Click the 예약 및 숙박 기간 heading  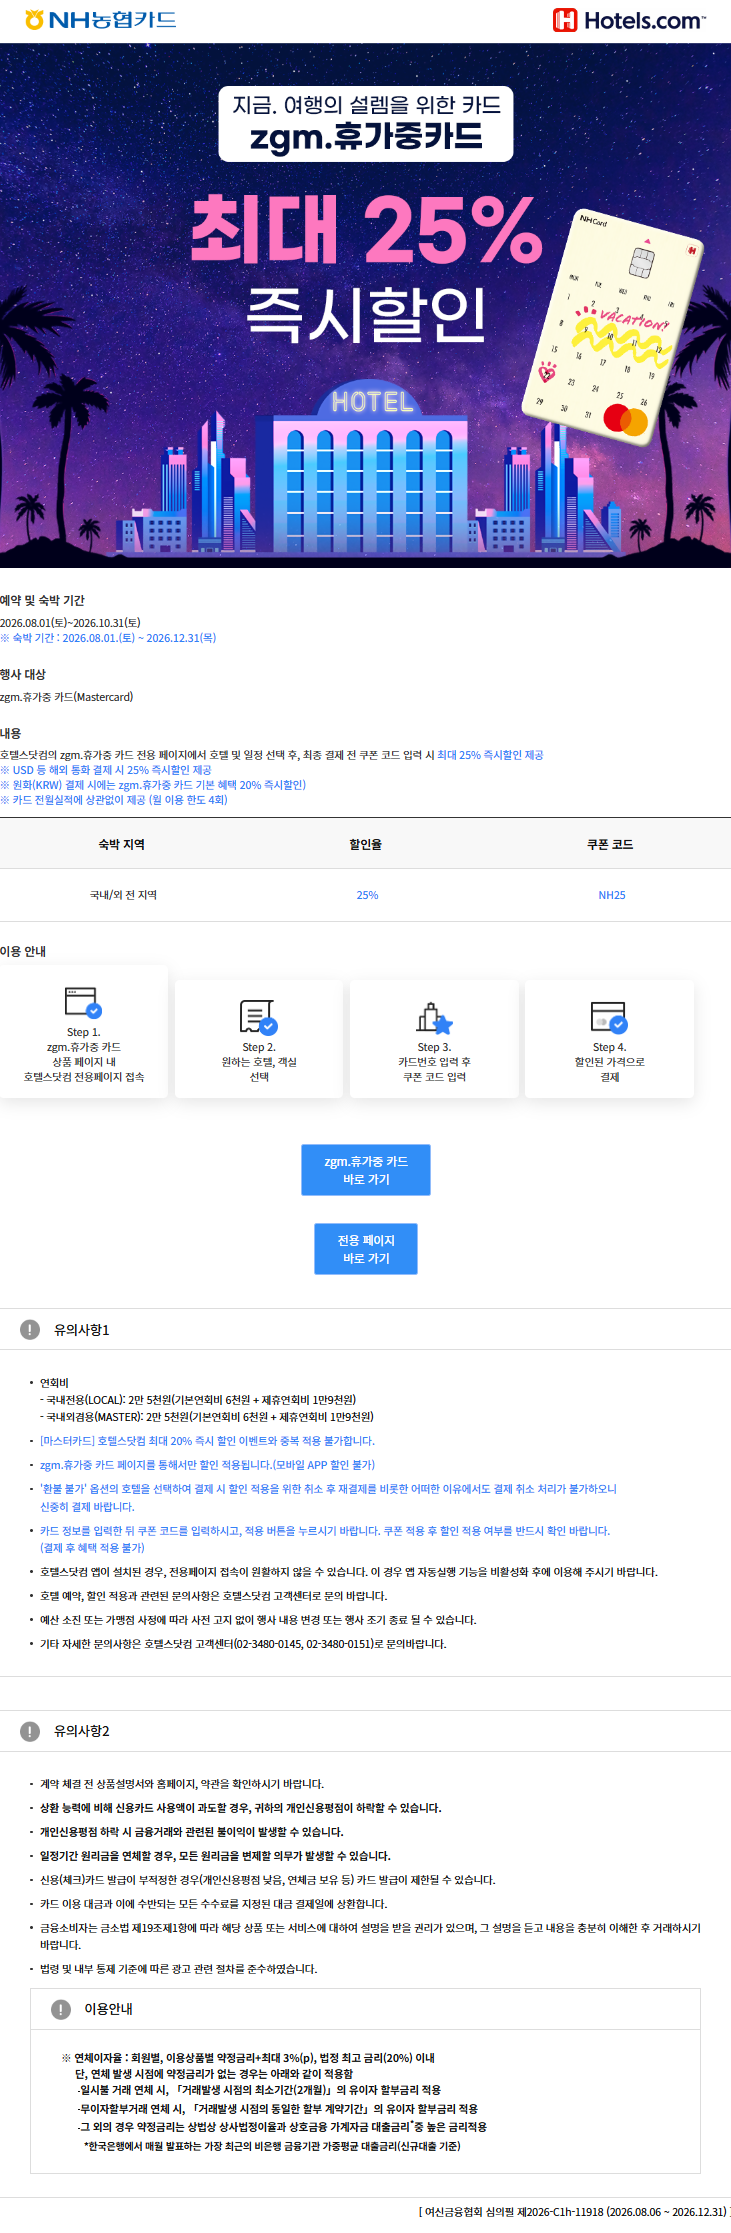42,600
